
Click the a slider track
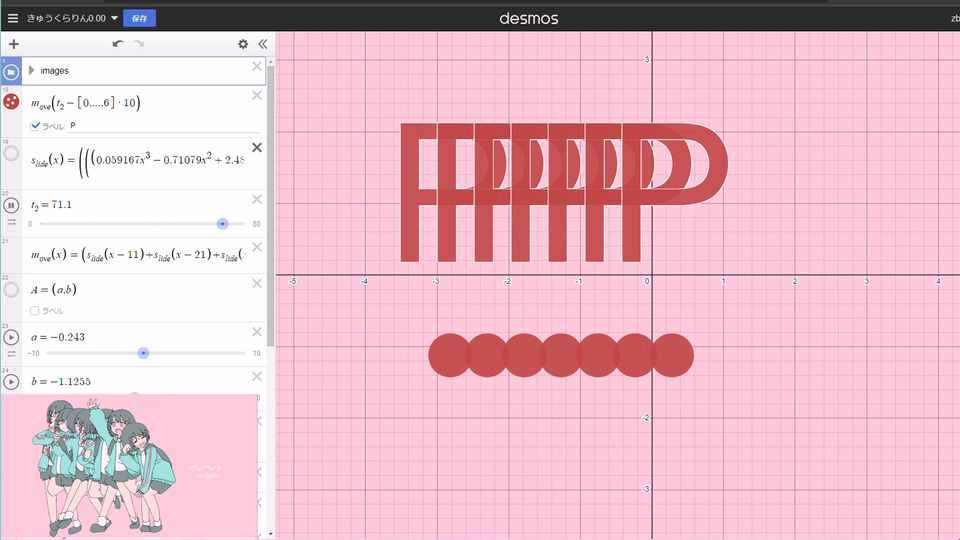[146, 353]
